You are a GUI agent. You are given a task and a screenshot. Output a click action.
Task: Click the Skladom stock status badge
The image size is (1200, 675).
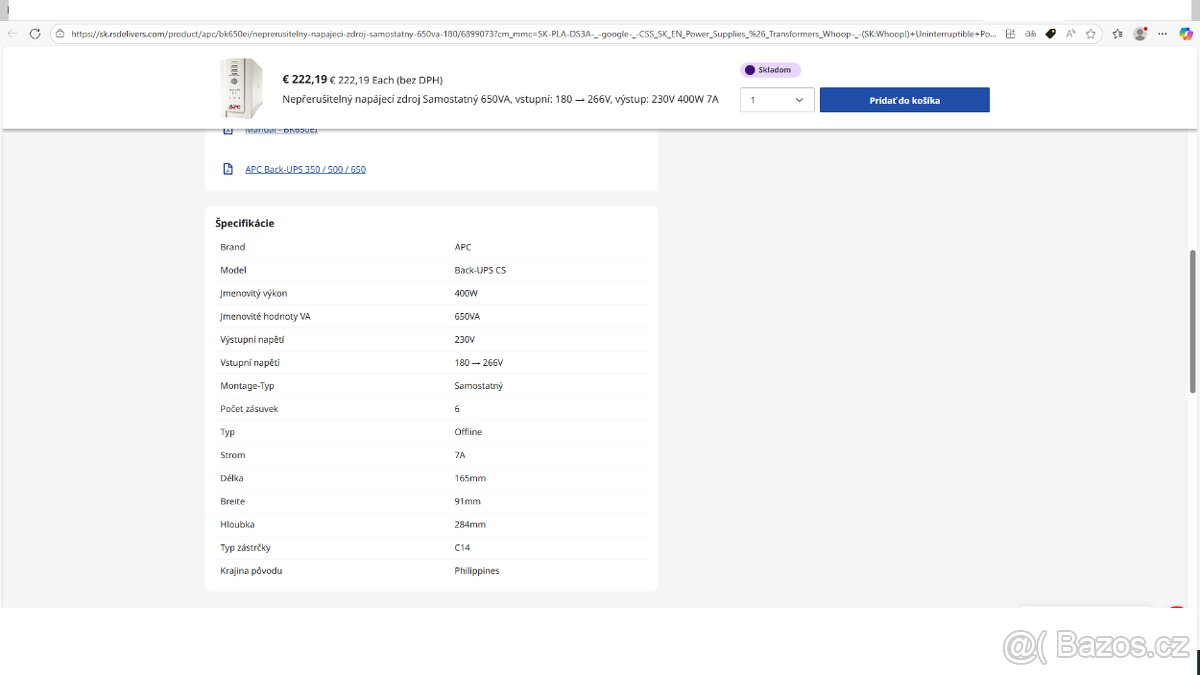771,70
